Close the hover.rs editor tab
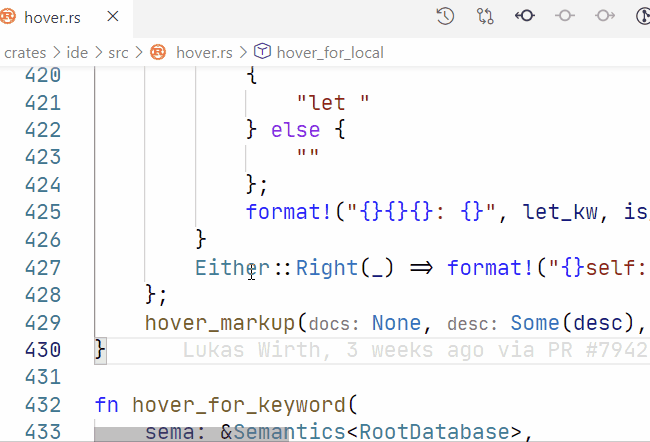 [113, 17]
